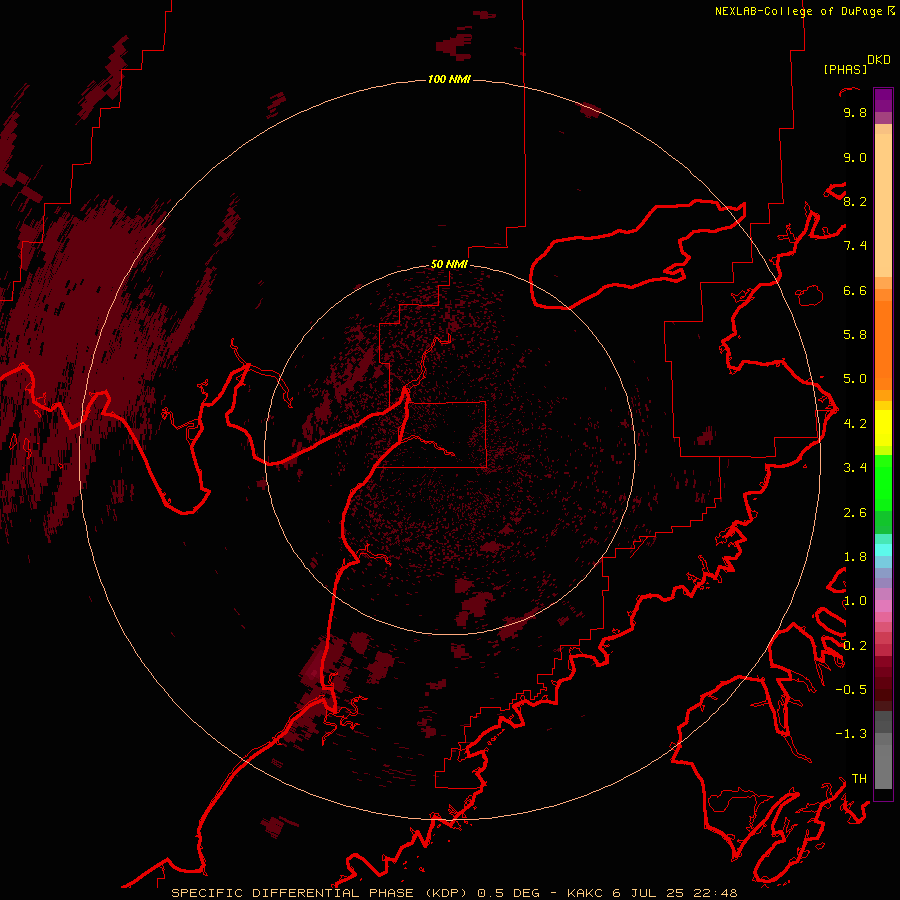Click the bright green band of the color bar

click(883, 482)
